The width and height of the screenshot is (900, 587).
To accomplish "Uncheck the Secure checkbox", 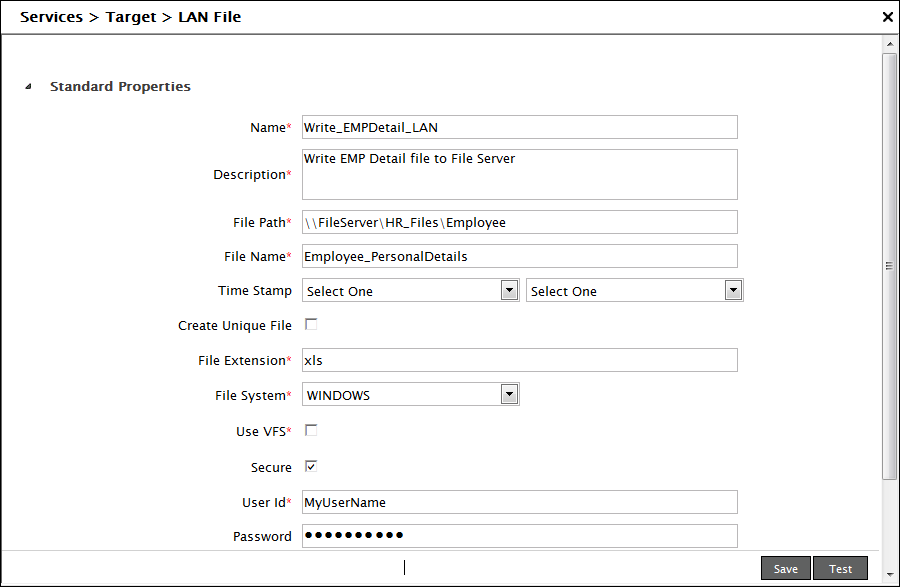I will point(311,466).
